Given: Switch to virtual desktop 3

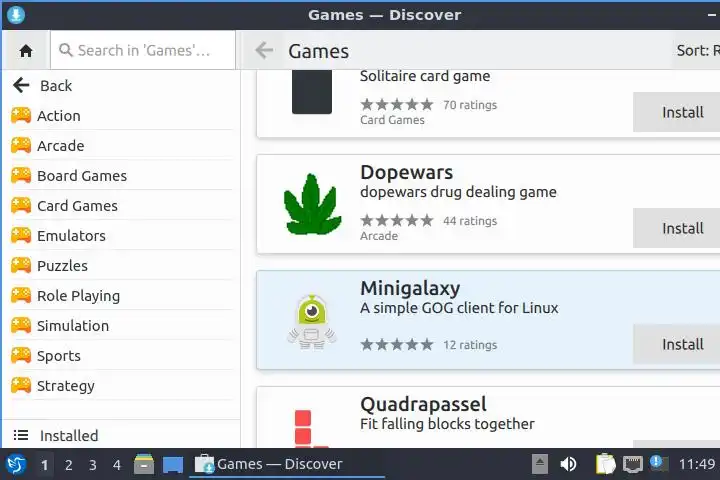Looking at the screenshot, I should (x=93, y=465).
